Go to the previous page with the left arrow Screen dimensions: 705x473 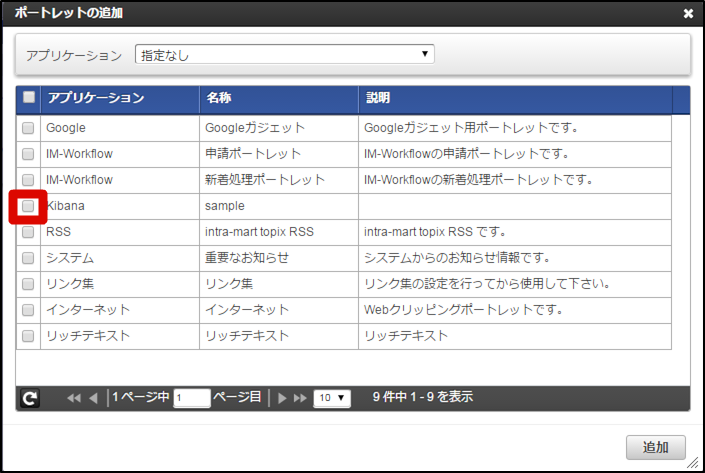94,398
